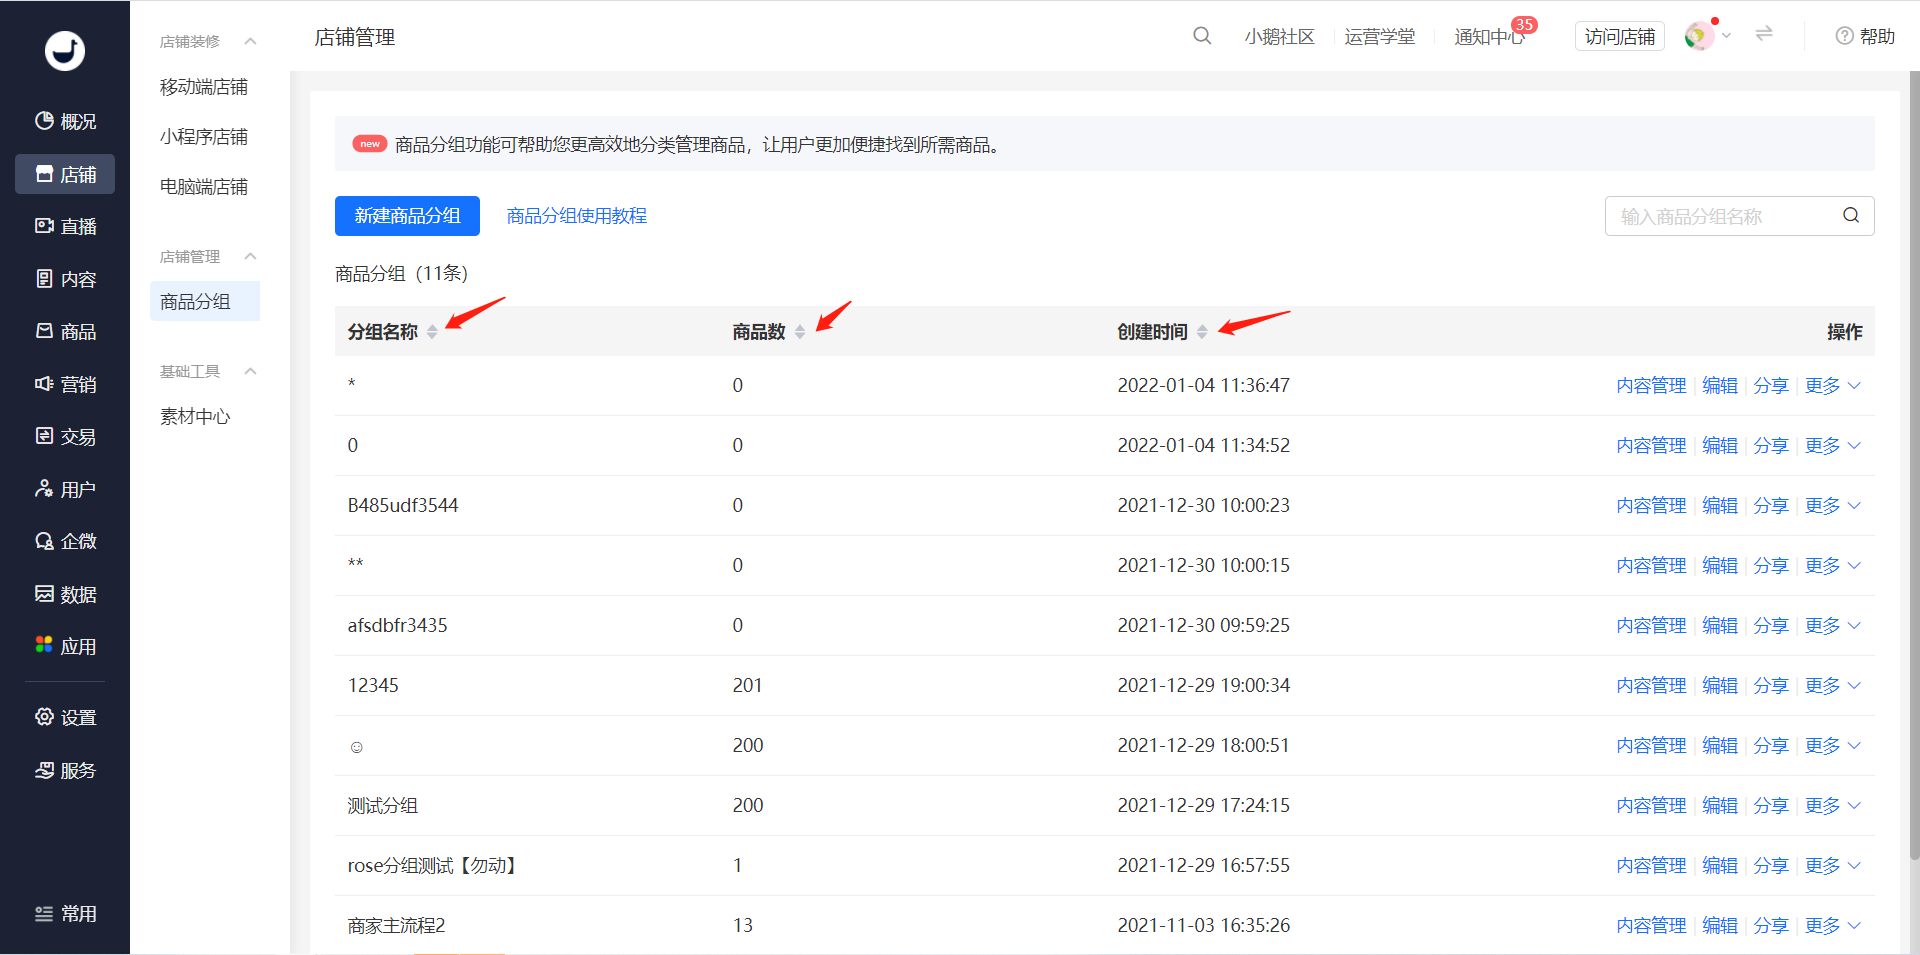Go to 数据 in left sidebar
1920x955 pixels.
(x=65, y=595)
